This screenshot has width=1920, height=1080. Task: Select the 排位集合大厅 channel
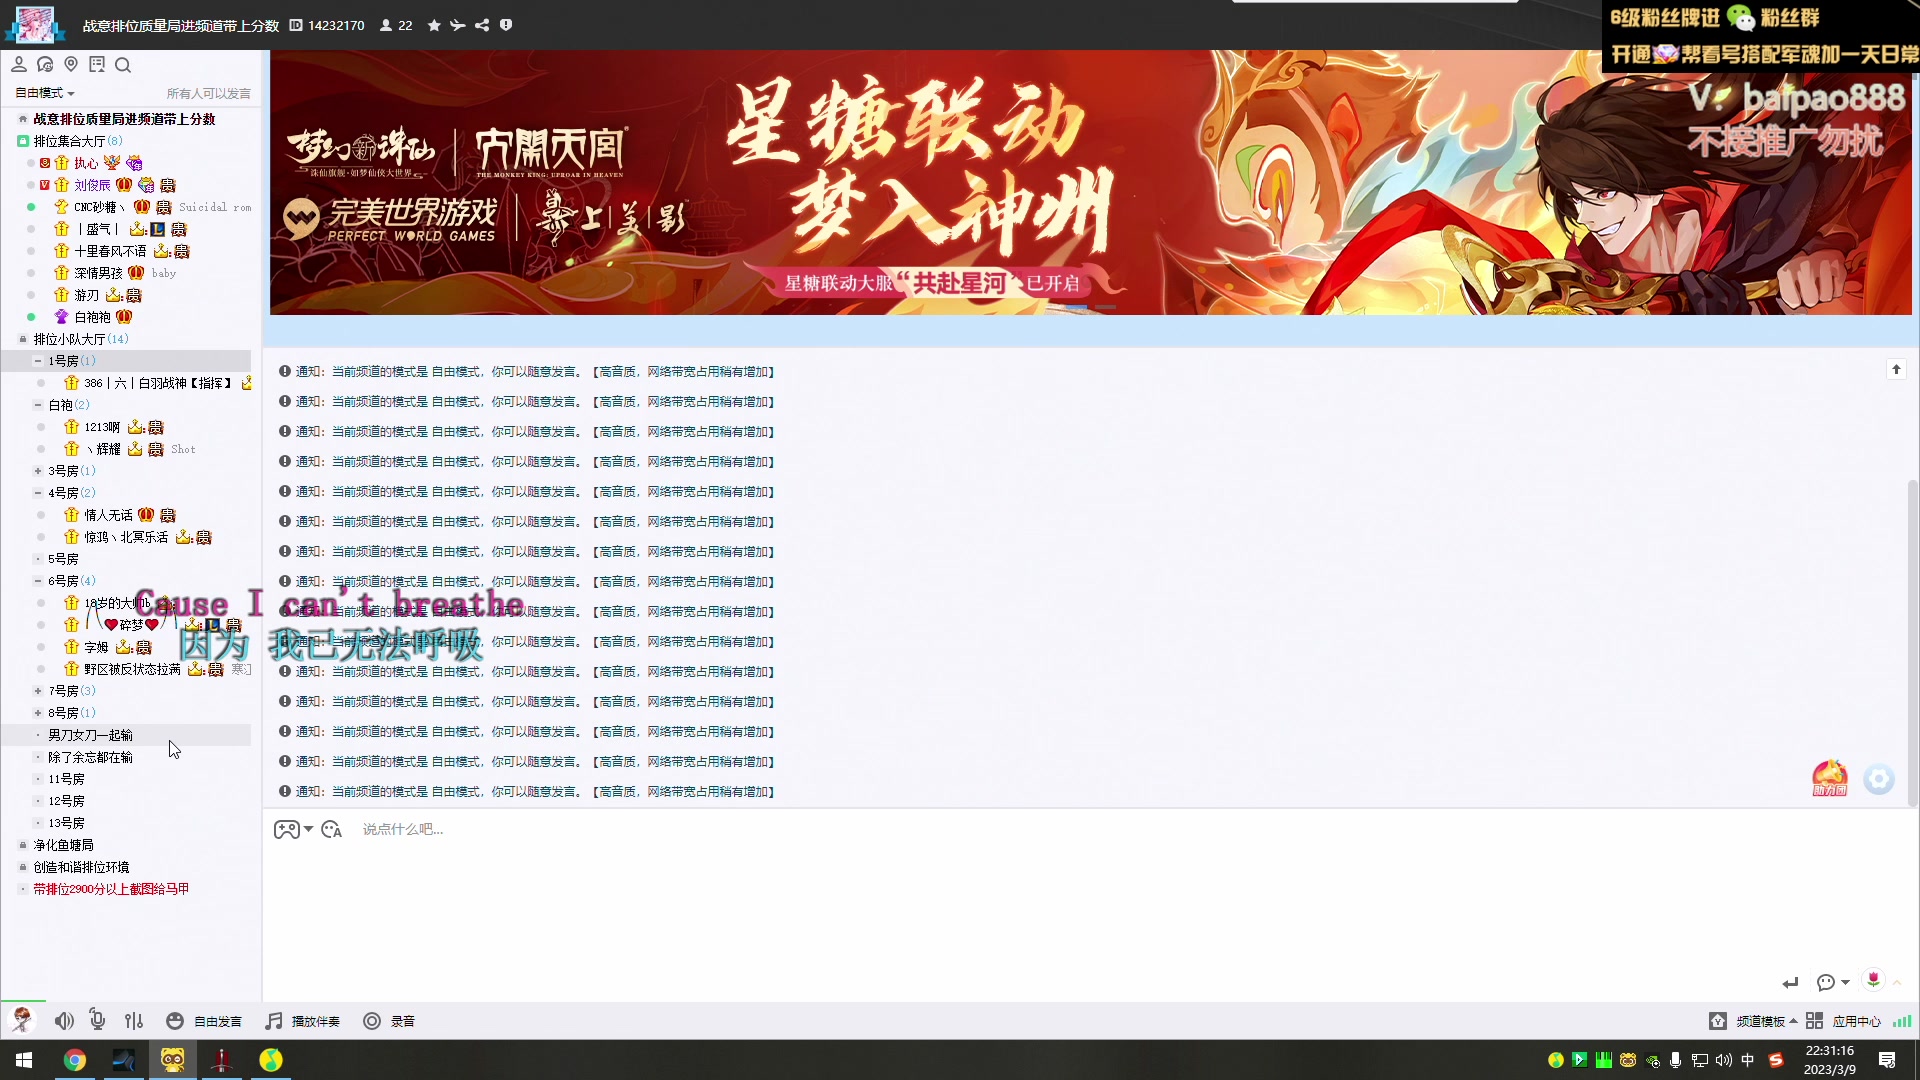[x=69, y=141]
